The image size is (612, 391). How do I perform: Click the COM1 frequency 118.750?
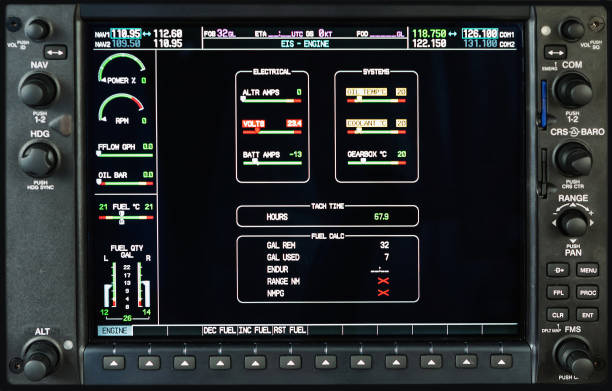point(429,34)
